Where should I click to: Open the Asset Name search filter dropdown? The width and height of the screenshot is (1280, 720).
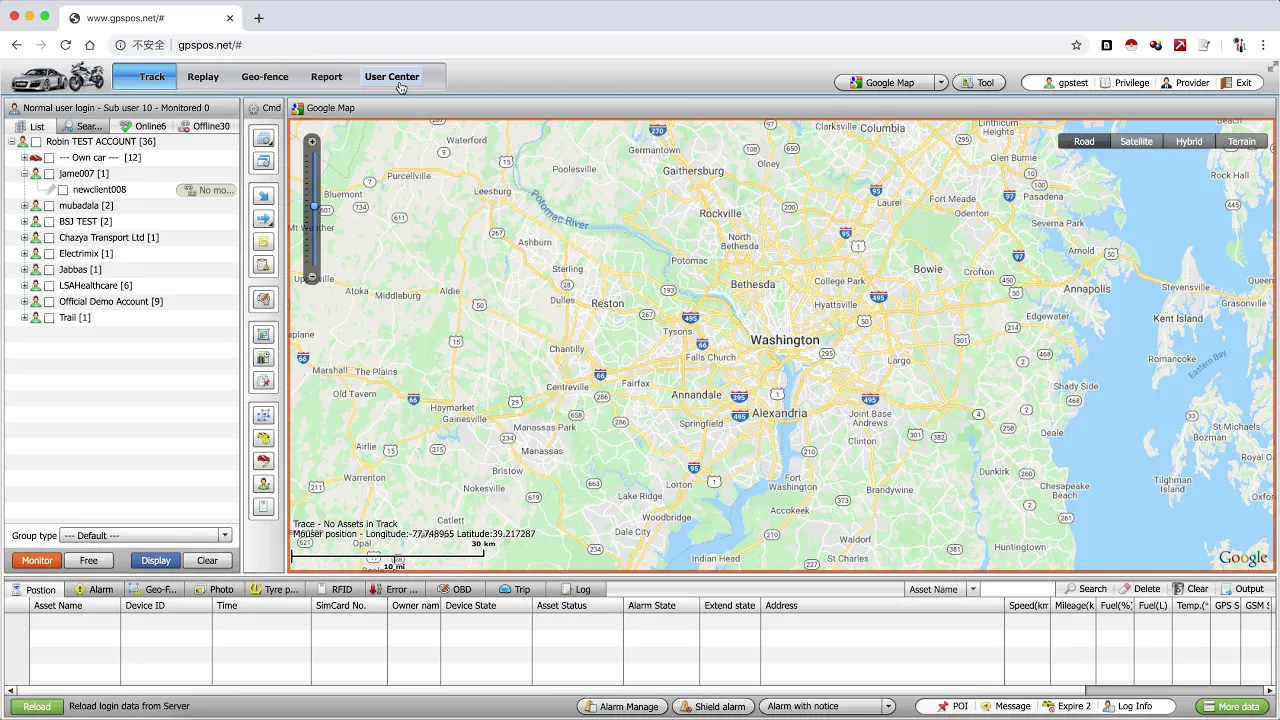pyautogui.click(x=973, y=589)
